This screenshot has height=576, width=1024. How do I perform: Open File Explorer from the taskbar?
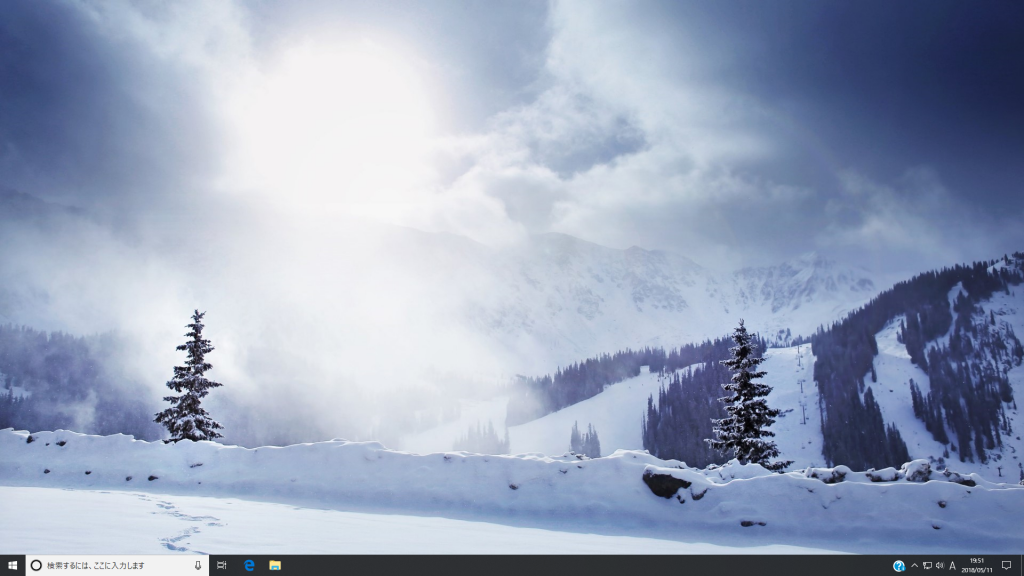click(275, 565)
